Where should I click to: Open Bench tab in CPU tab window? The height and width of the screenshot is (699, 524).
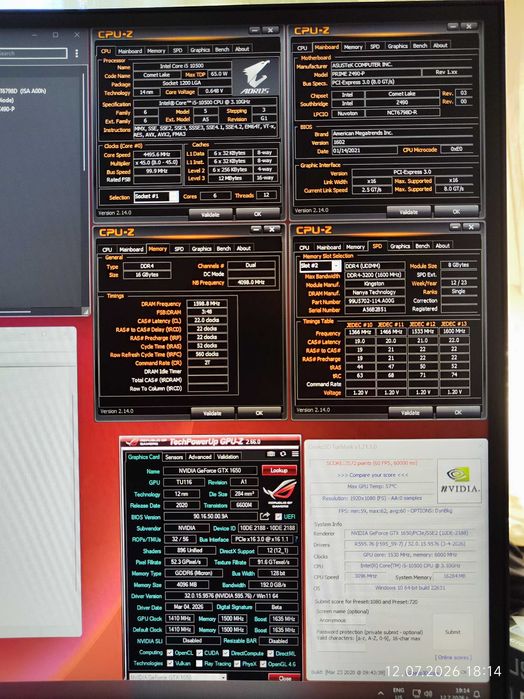pyautogui.click(x=222, y=49)
